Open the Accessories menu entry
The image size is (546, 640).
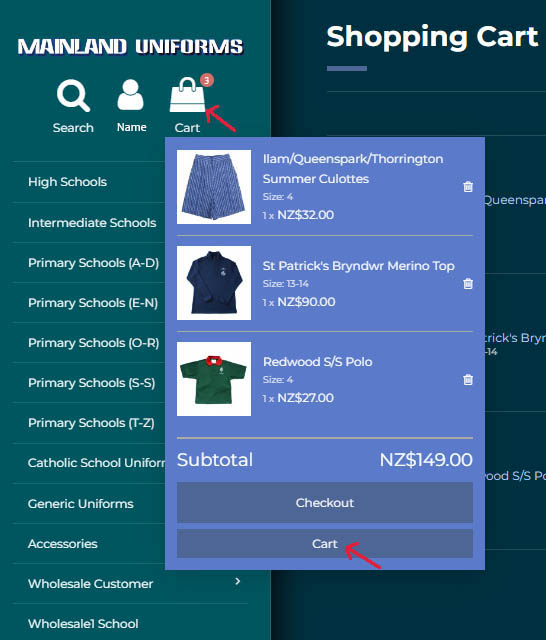pos(63,544)
